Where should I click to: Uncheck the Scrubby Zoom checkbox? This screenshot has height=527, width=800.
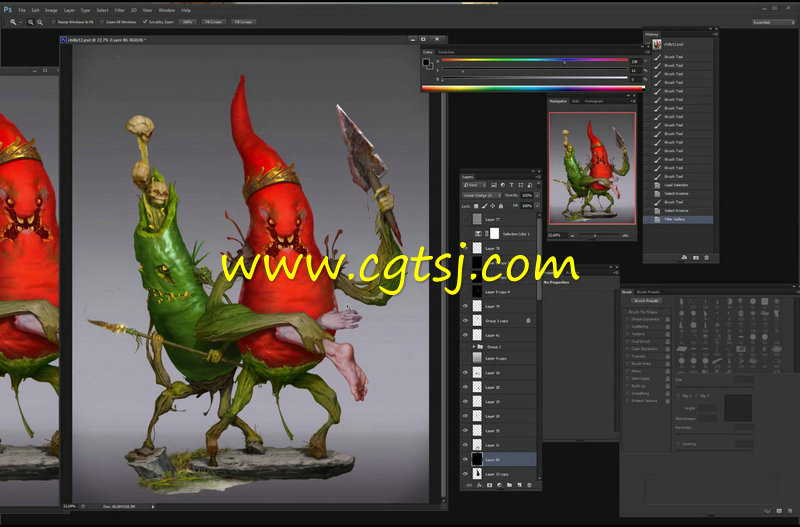[145, 22]
